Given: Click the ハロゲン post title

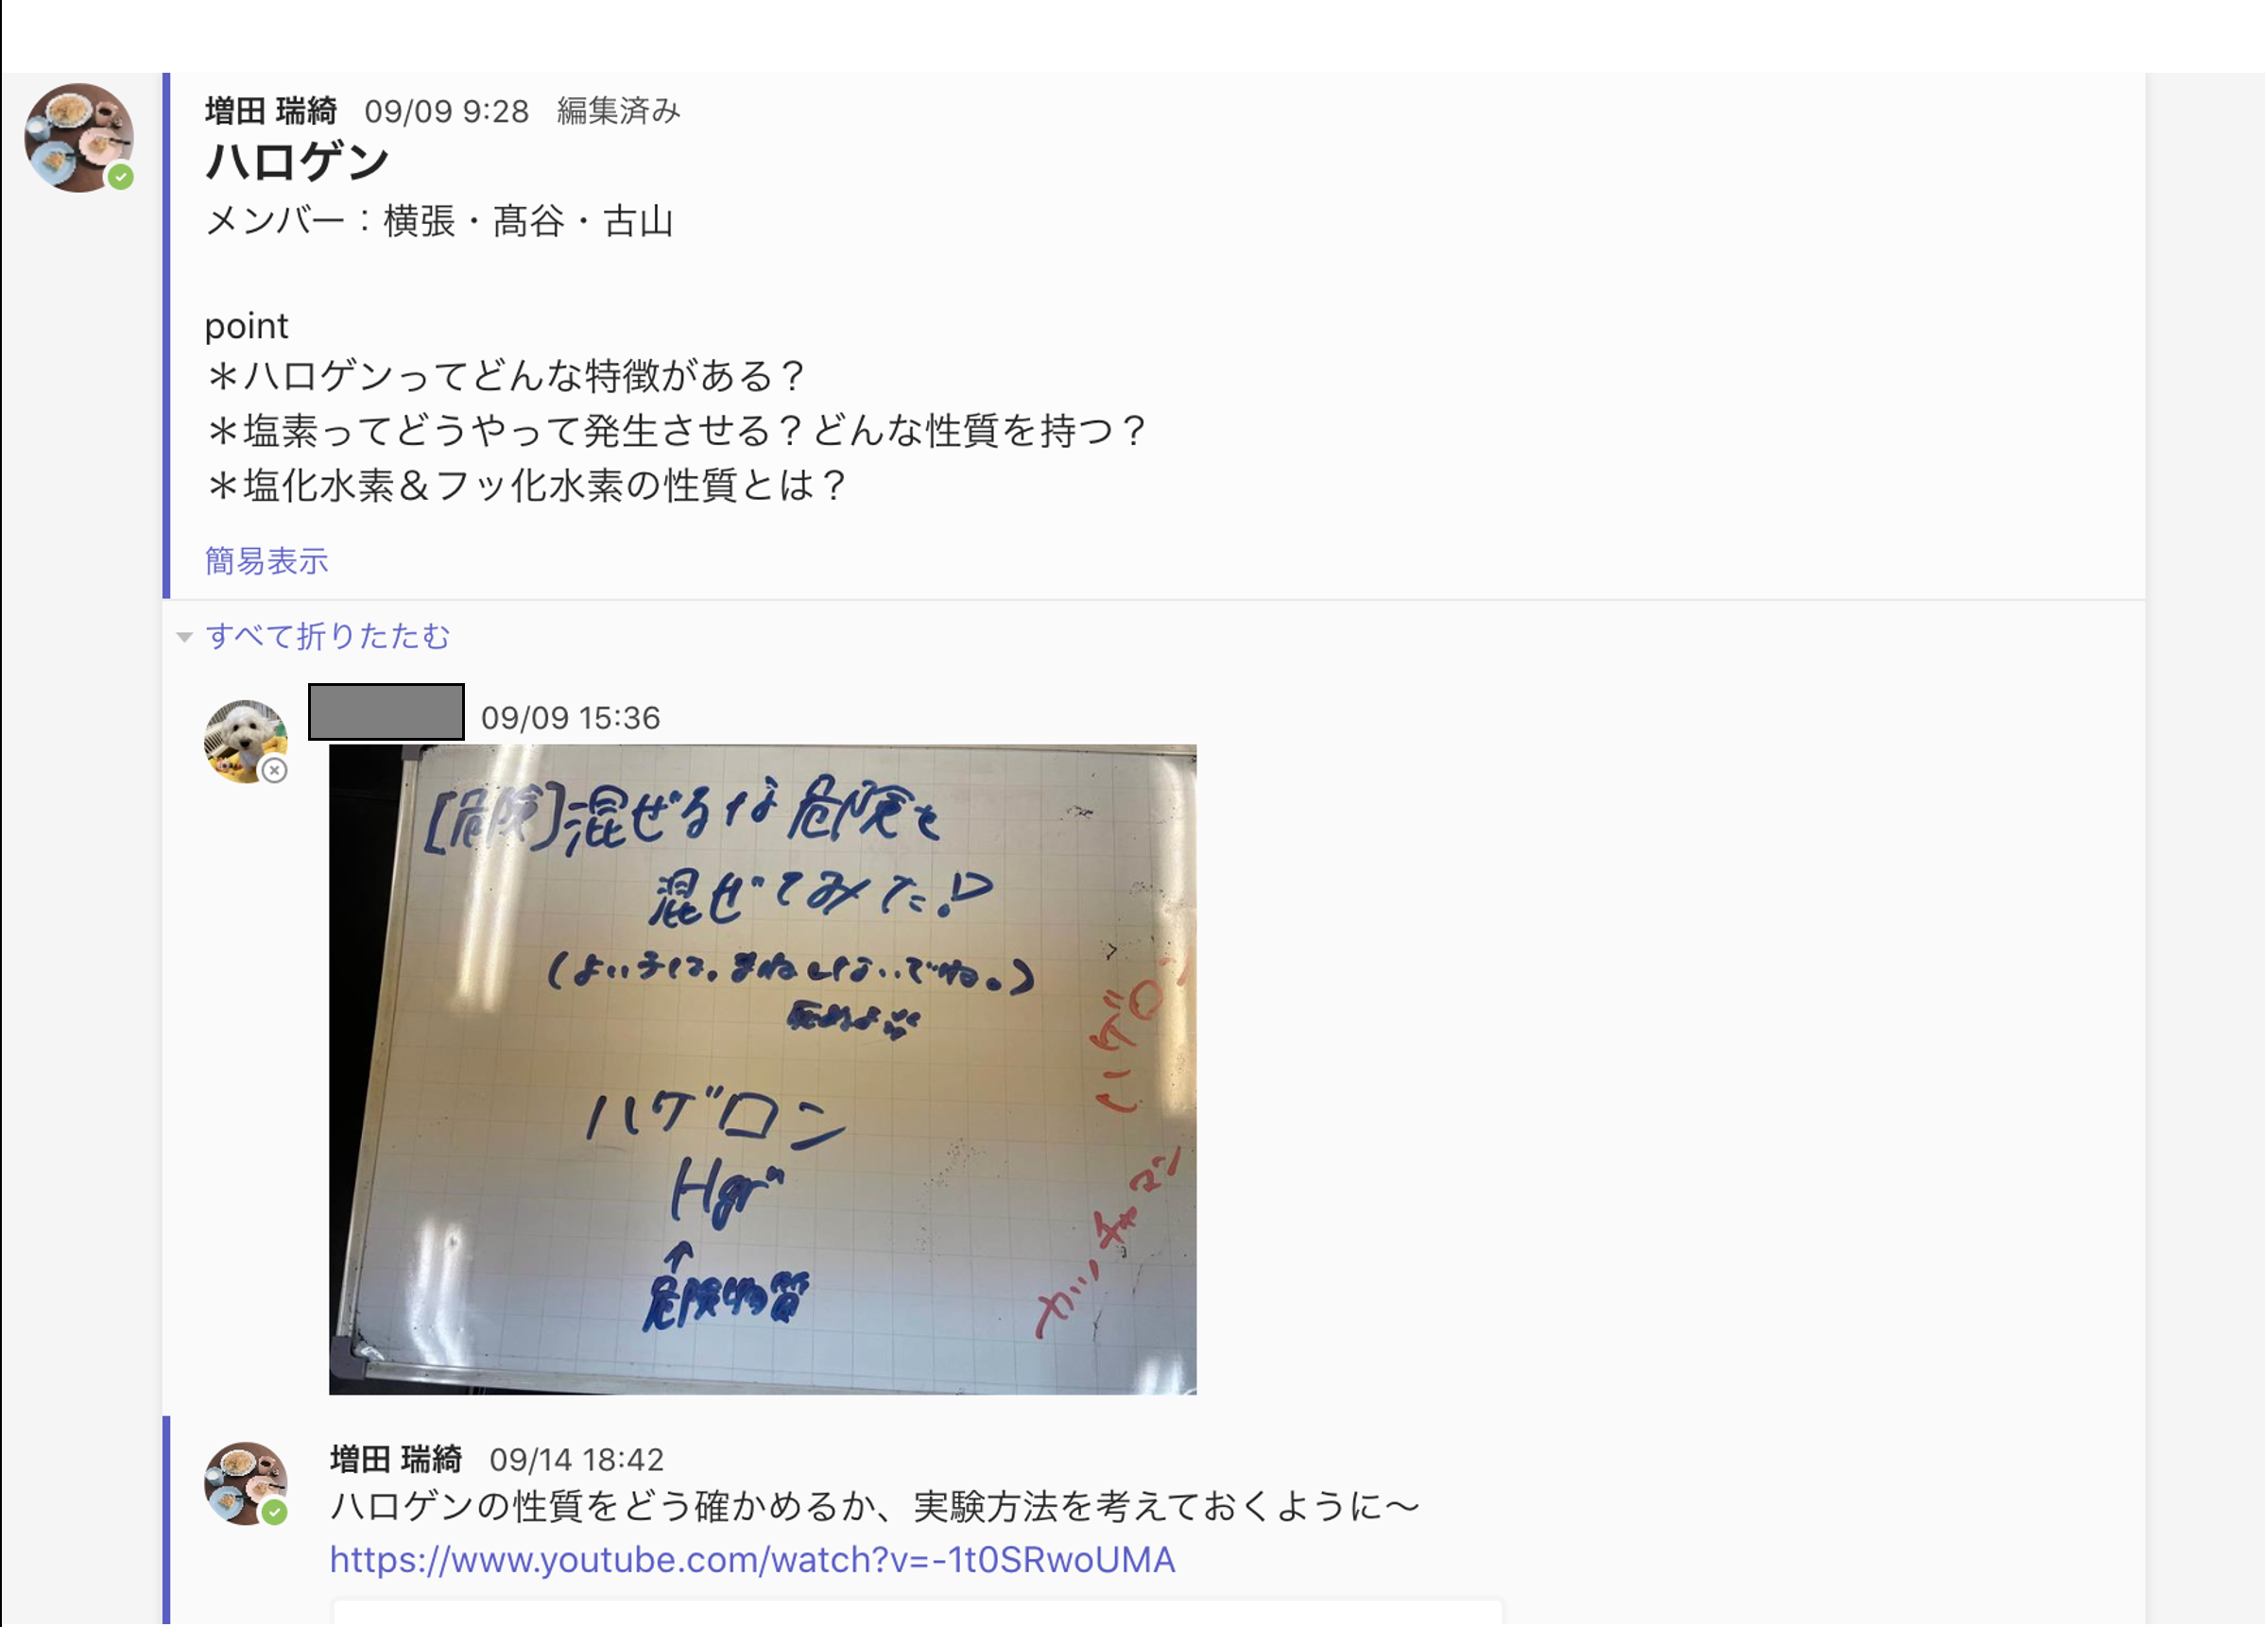Looking at the screenshot, I should [298, 162].
